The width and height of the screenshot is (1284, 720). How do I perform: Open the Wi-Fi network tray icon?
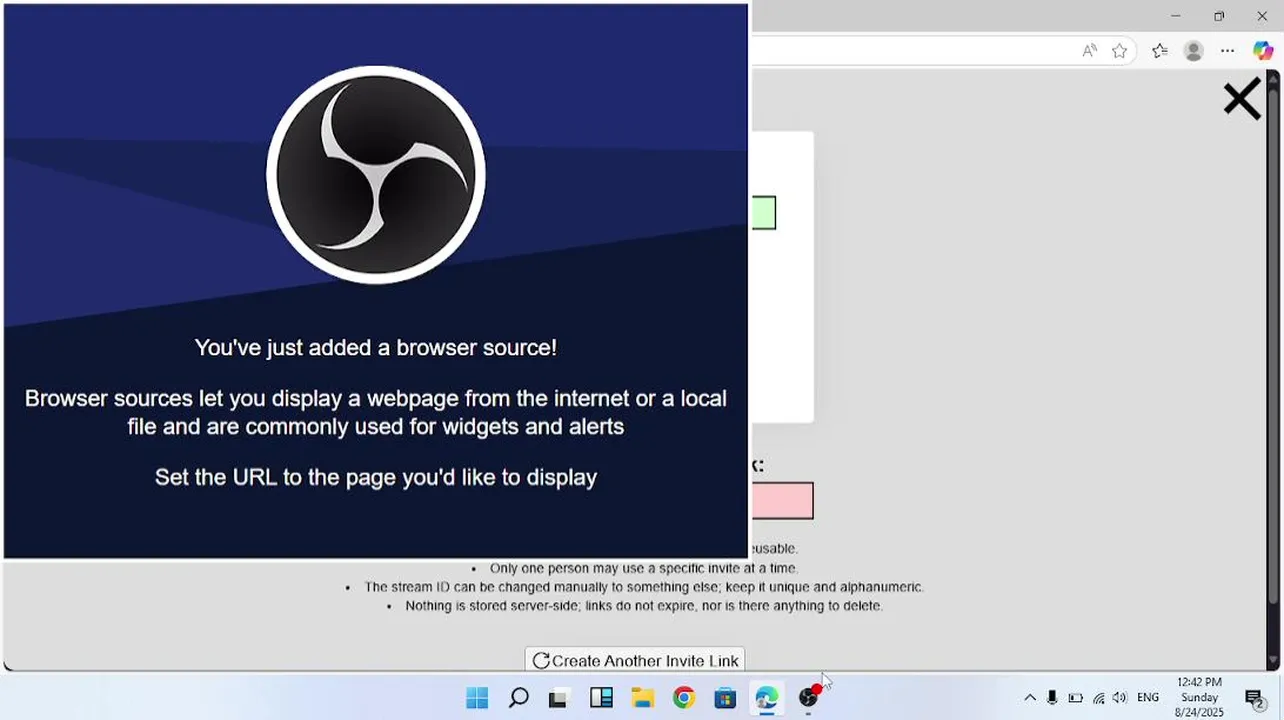click(x=1099, y=698)
